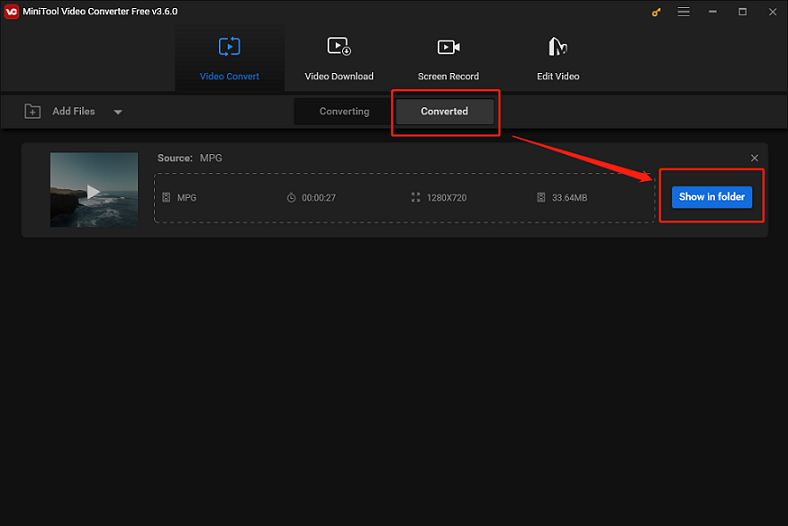Open the Screen Record tab
Viewport: 788px width, 526px height.
click(x=448, y=58)
